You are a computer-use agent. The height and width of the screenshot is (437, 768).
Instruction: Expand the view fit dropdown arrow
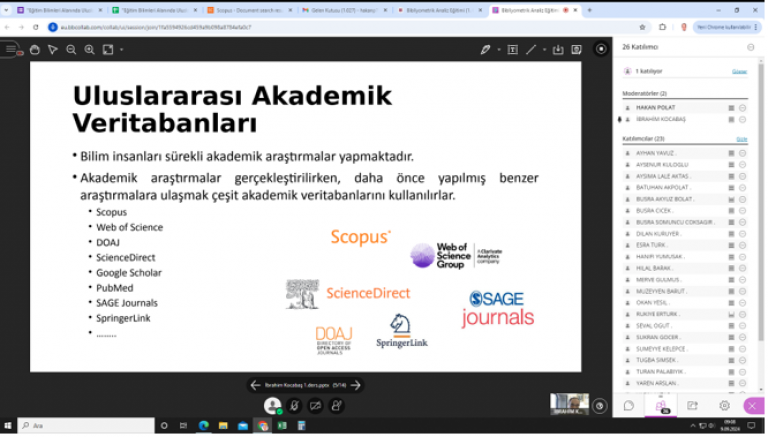click(x=121, y=49)
